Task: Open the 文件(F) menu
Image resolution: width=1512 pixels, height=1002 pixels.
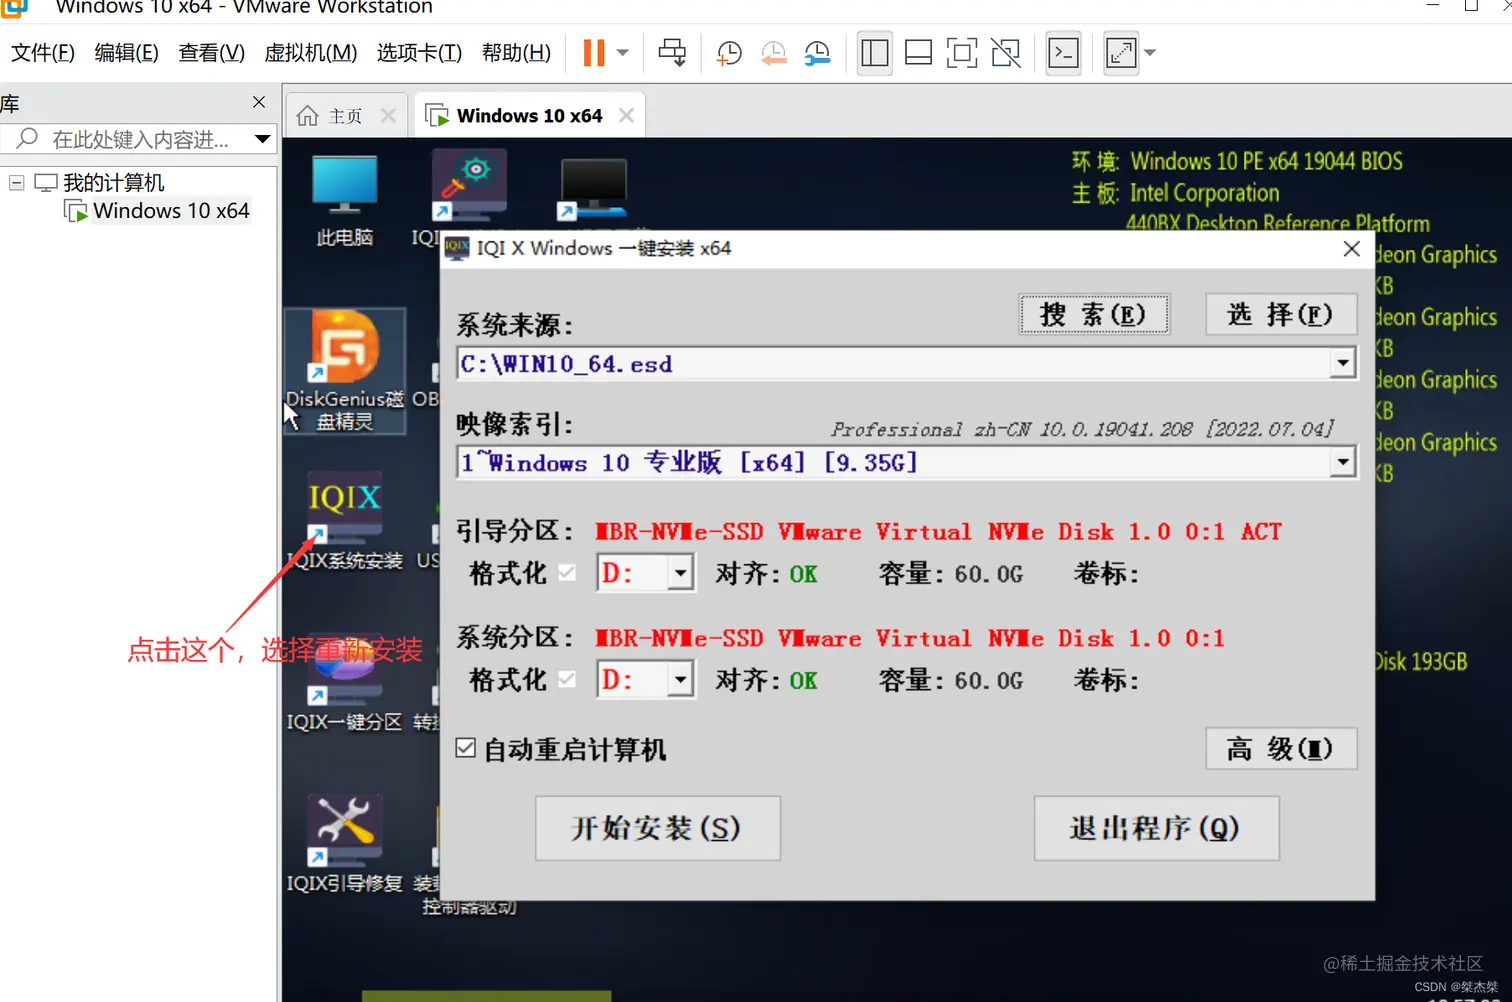Action: (43, 53)
